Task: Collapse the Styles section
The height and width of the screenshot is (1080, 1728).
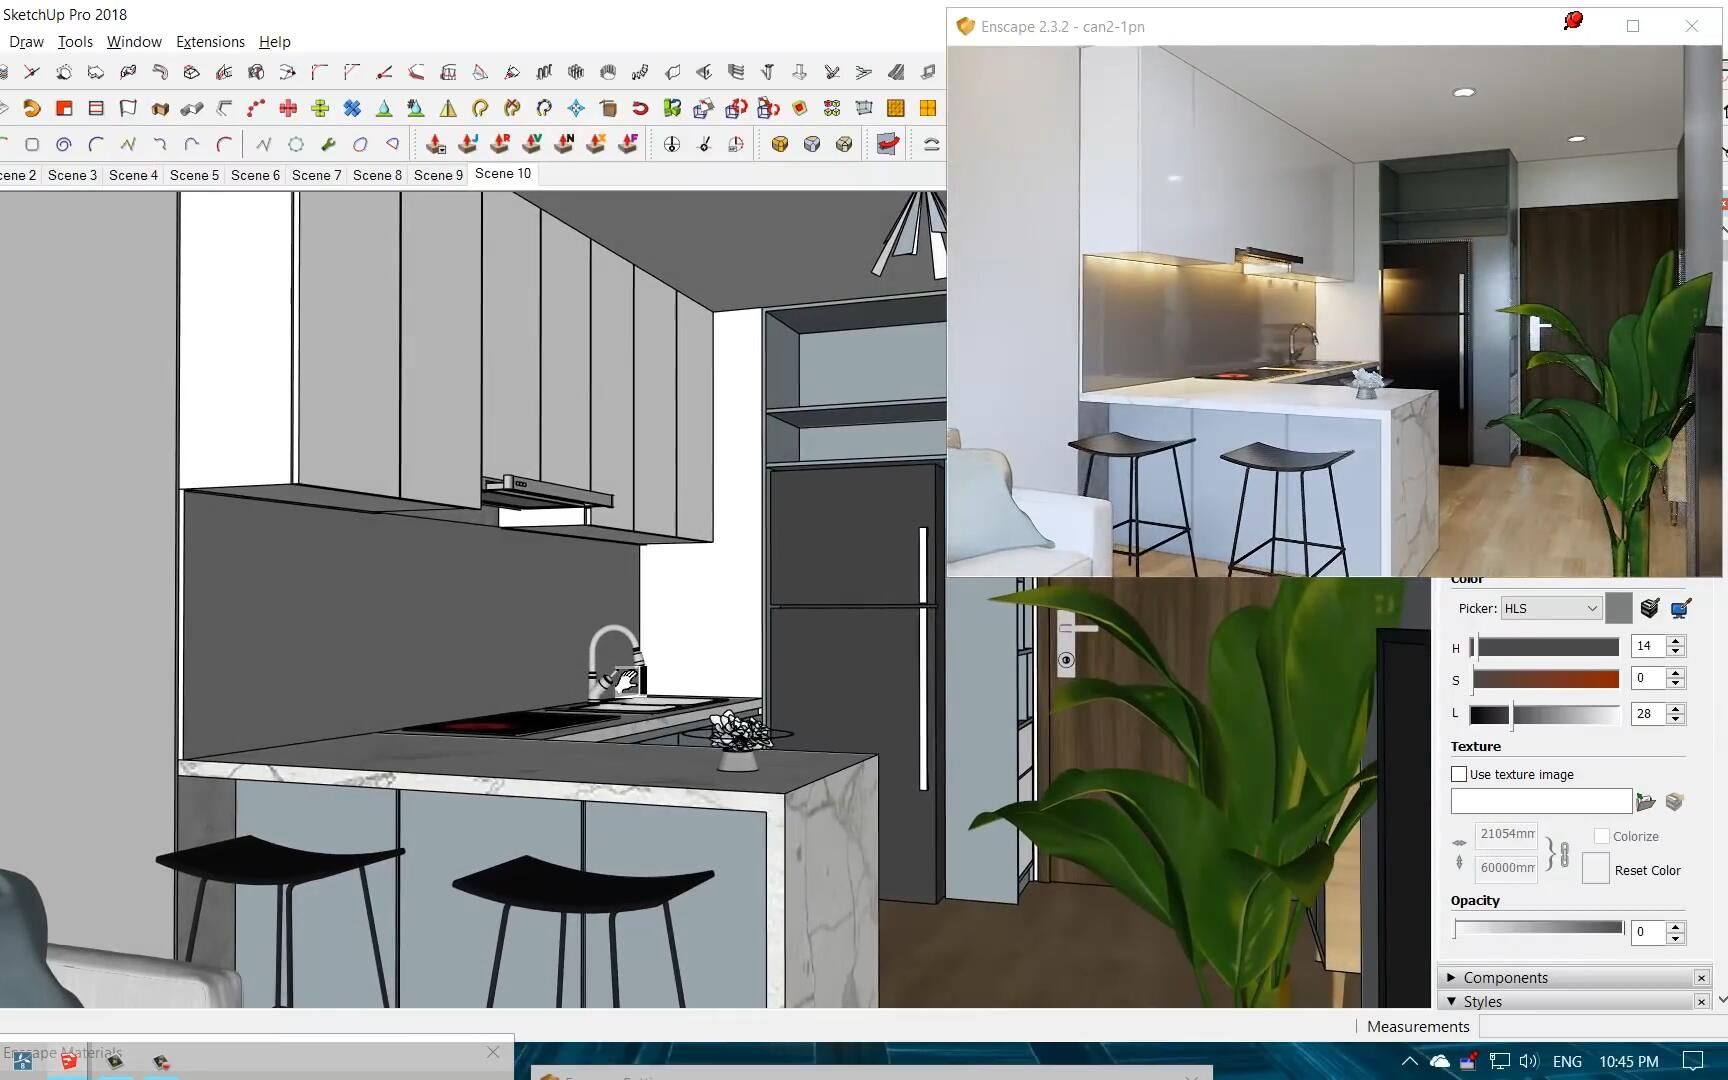Action: point(1453,1001)
